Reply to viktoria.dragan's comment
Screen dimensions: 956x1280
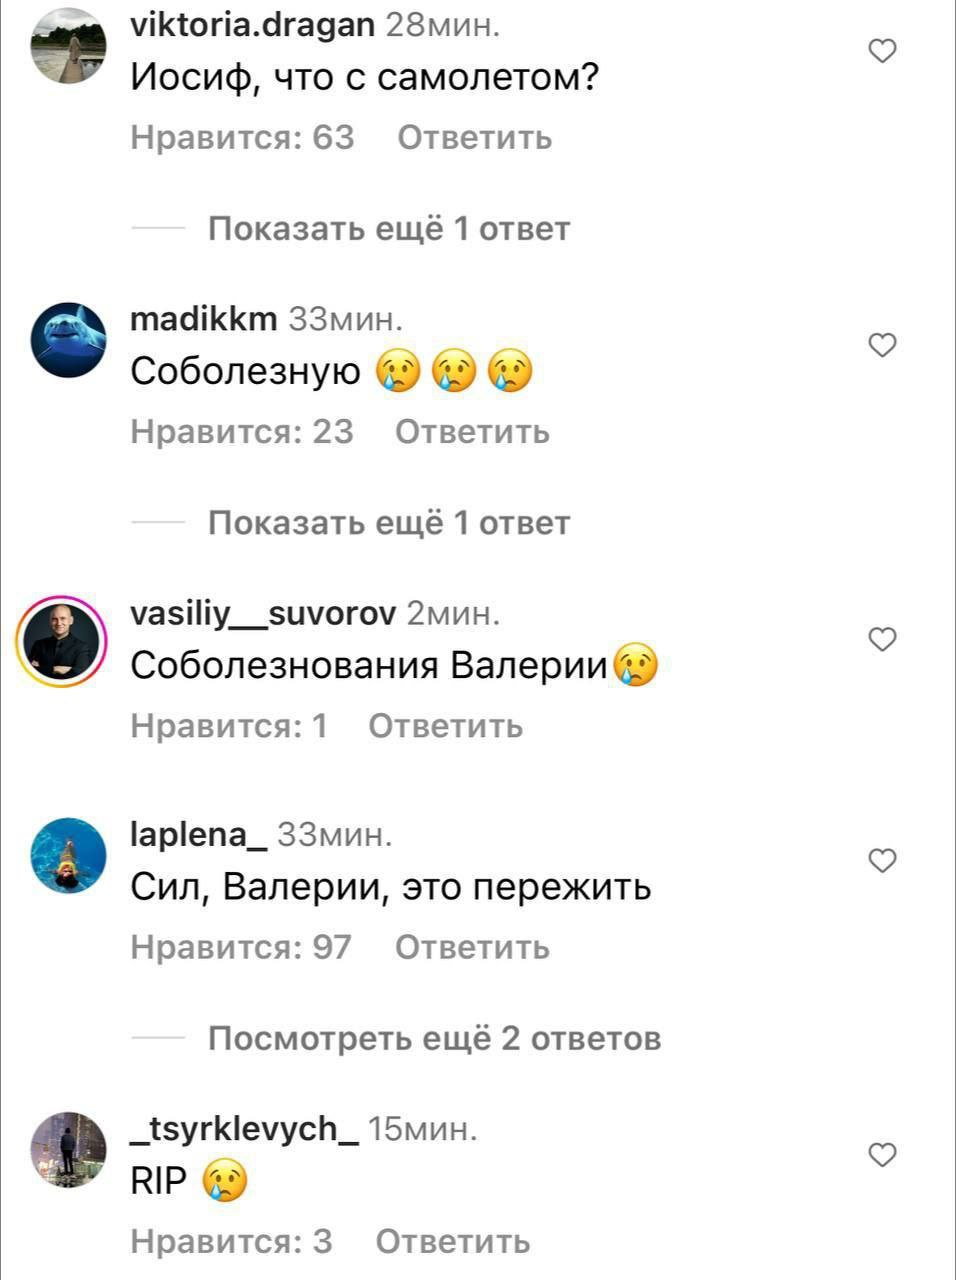point(475,137)
